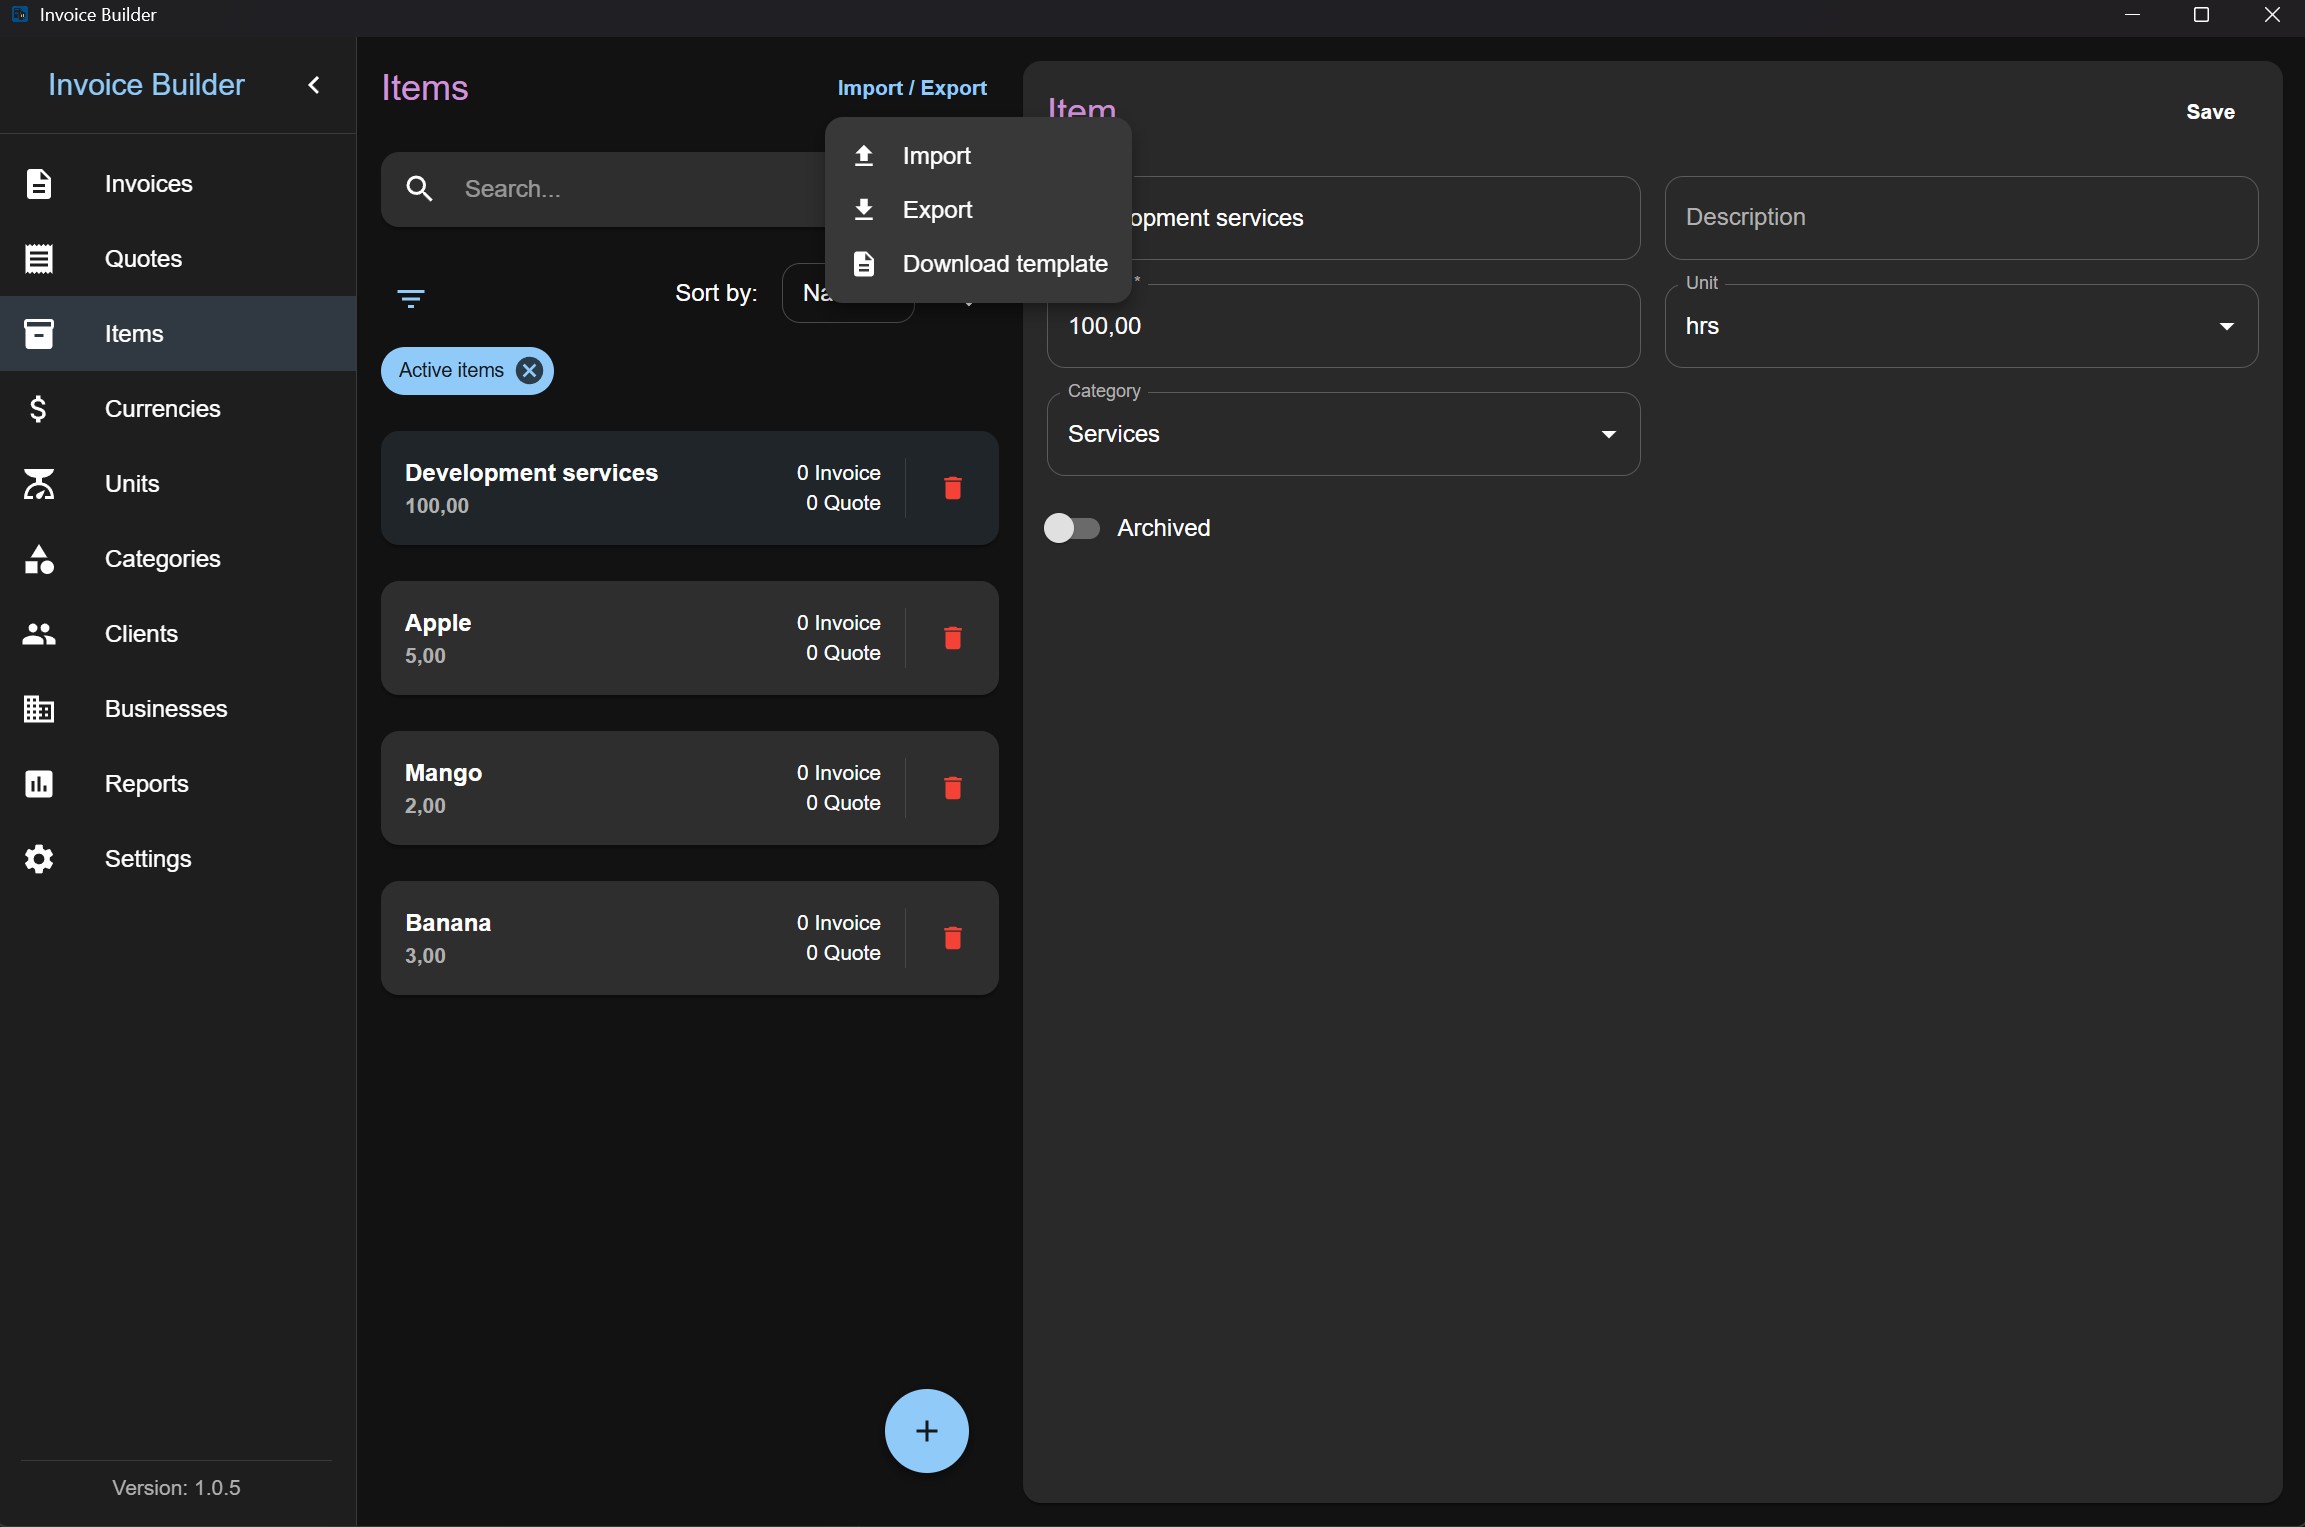Viewport: 2305px width, 1527px height.
Task: Go to Items in the sidebar
Action: (x=178, y=334)
